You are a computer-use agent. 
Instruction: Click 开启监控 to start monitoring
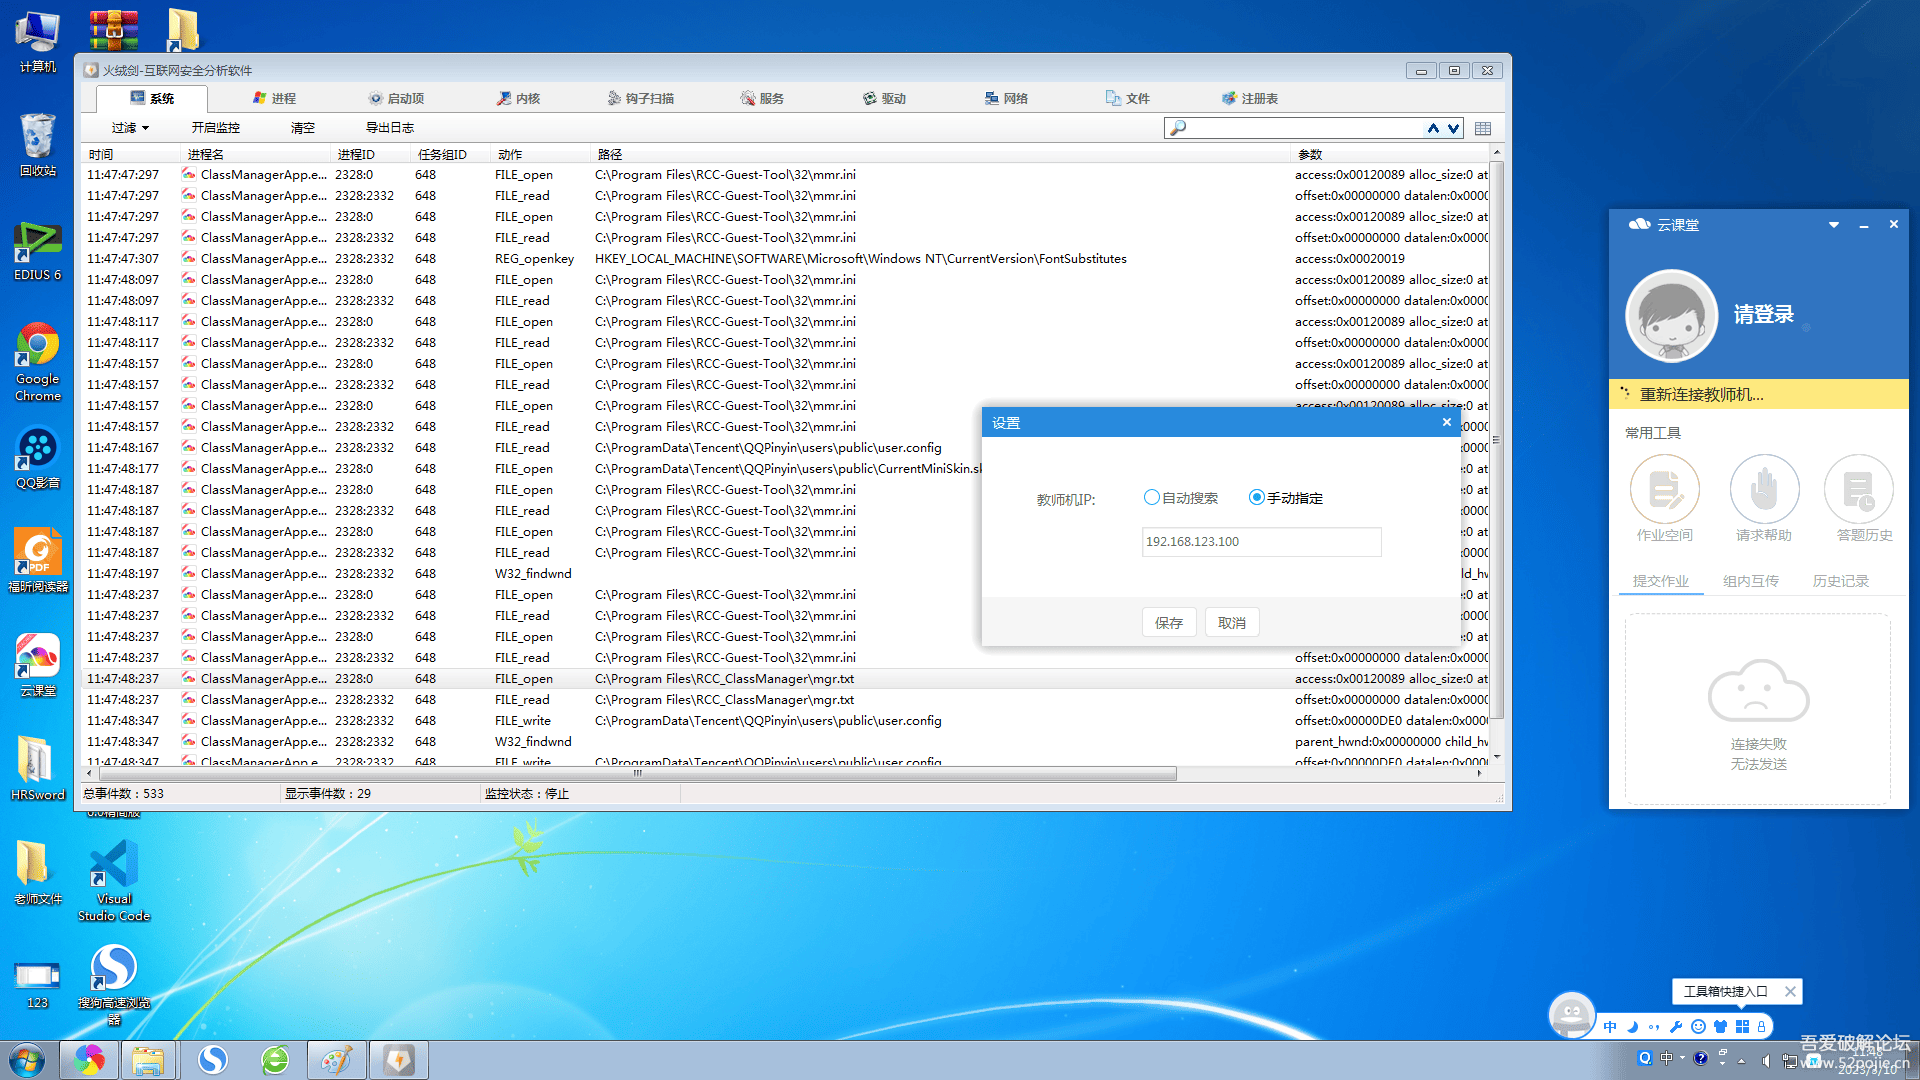point(216,128)
